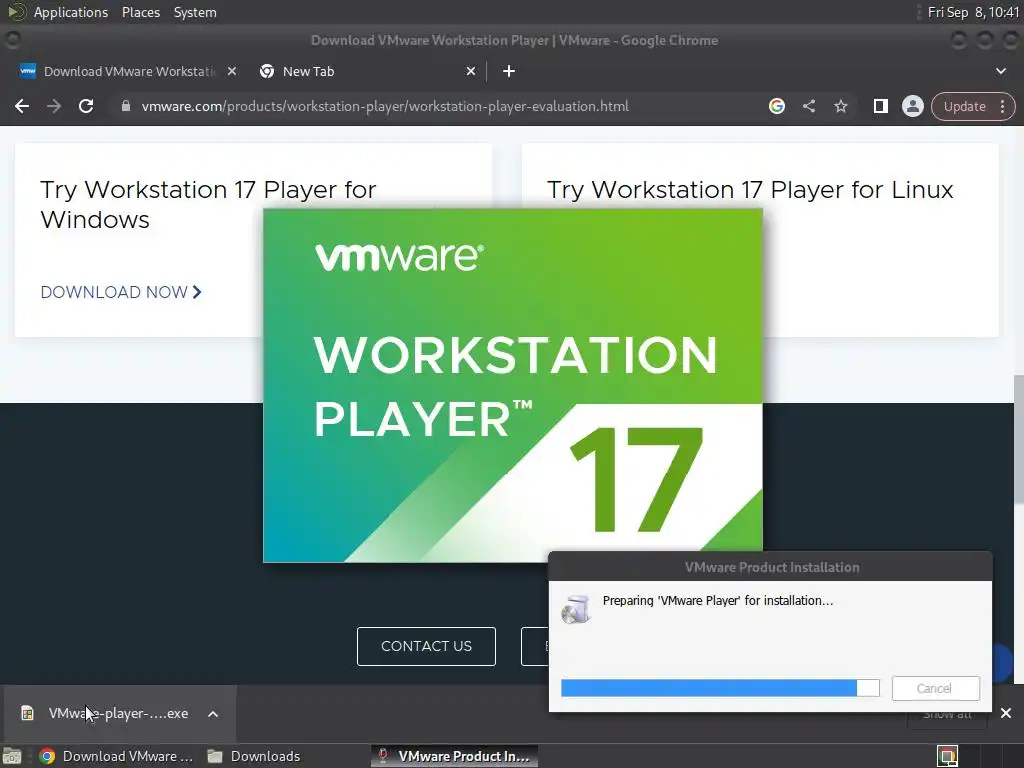Close the Chrome downloads bar
This screenshot has width=1024, height=768.
tap(1006, 713)
